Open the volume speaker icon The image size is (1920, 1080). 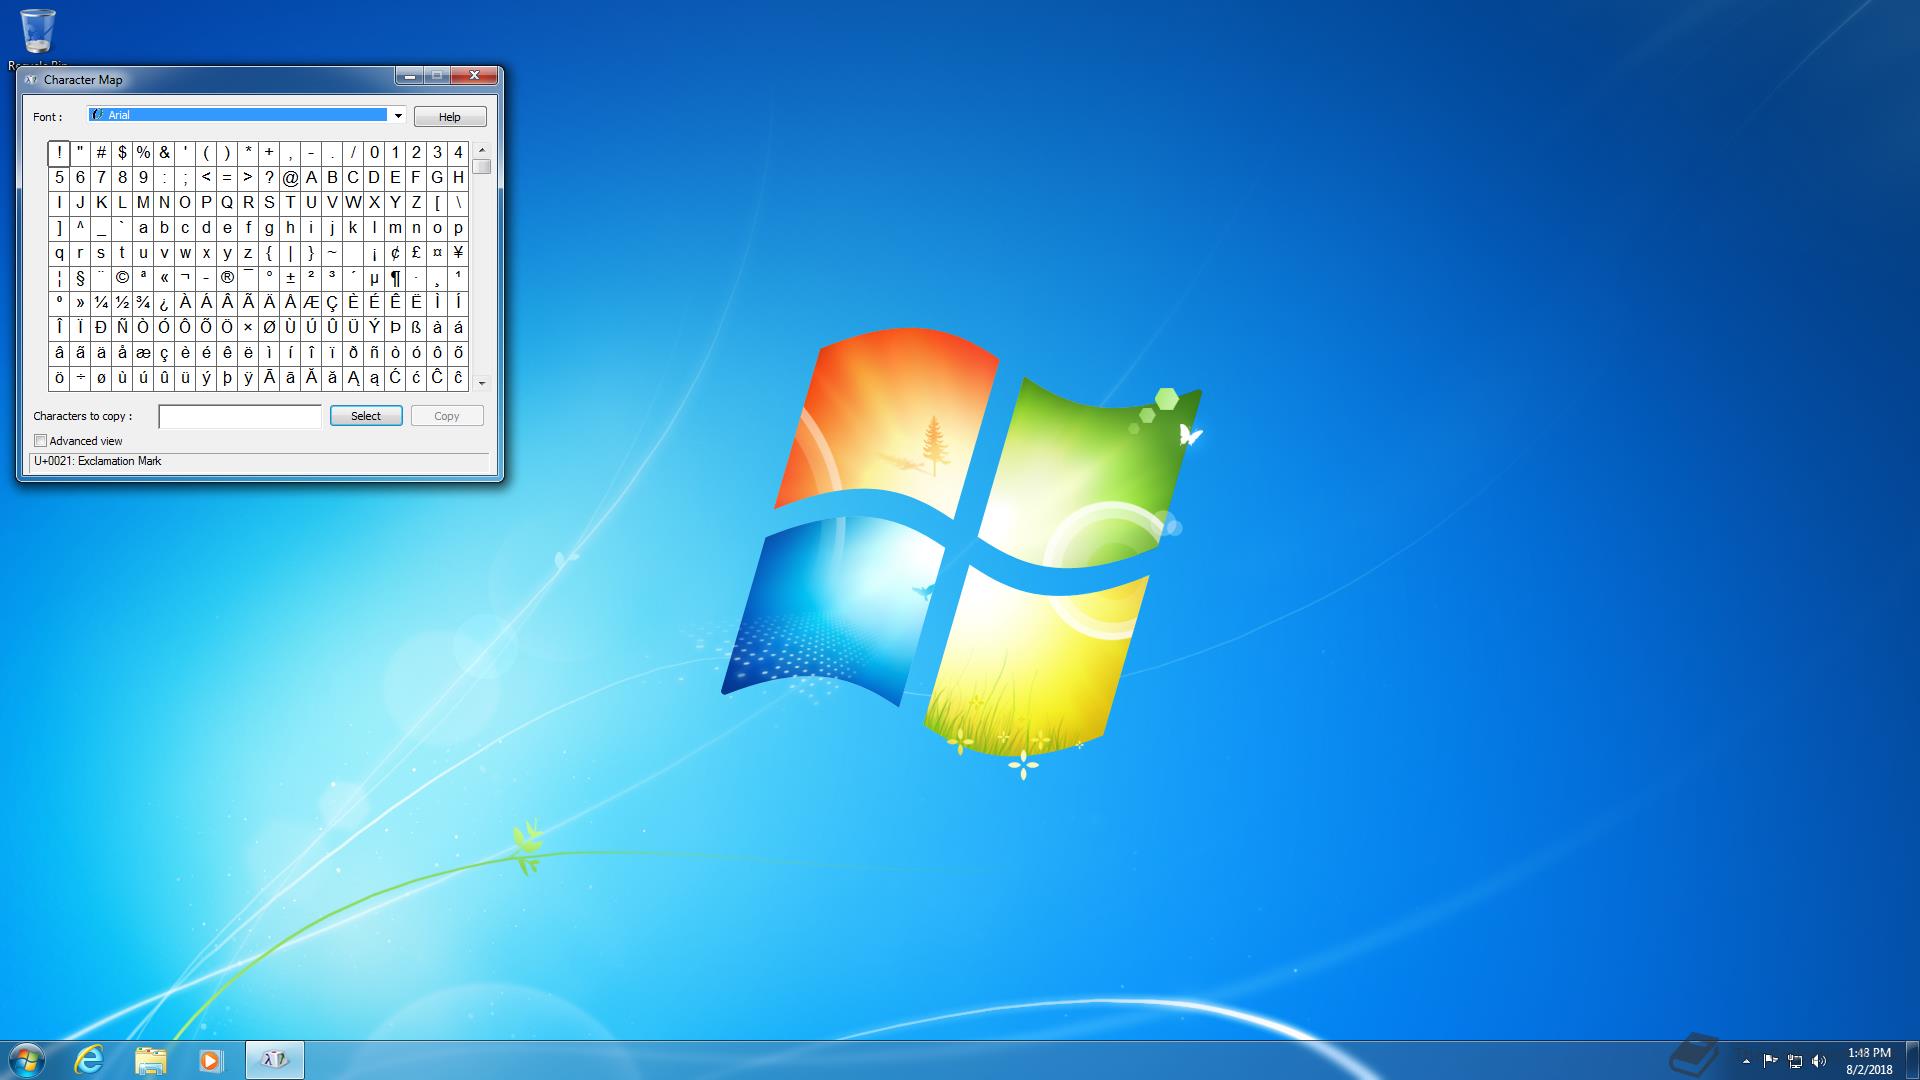coord(1819,1061)
